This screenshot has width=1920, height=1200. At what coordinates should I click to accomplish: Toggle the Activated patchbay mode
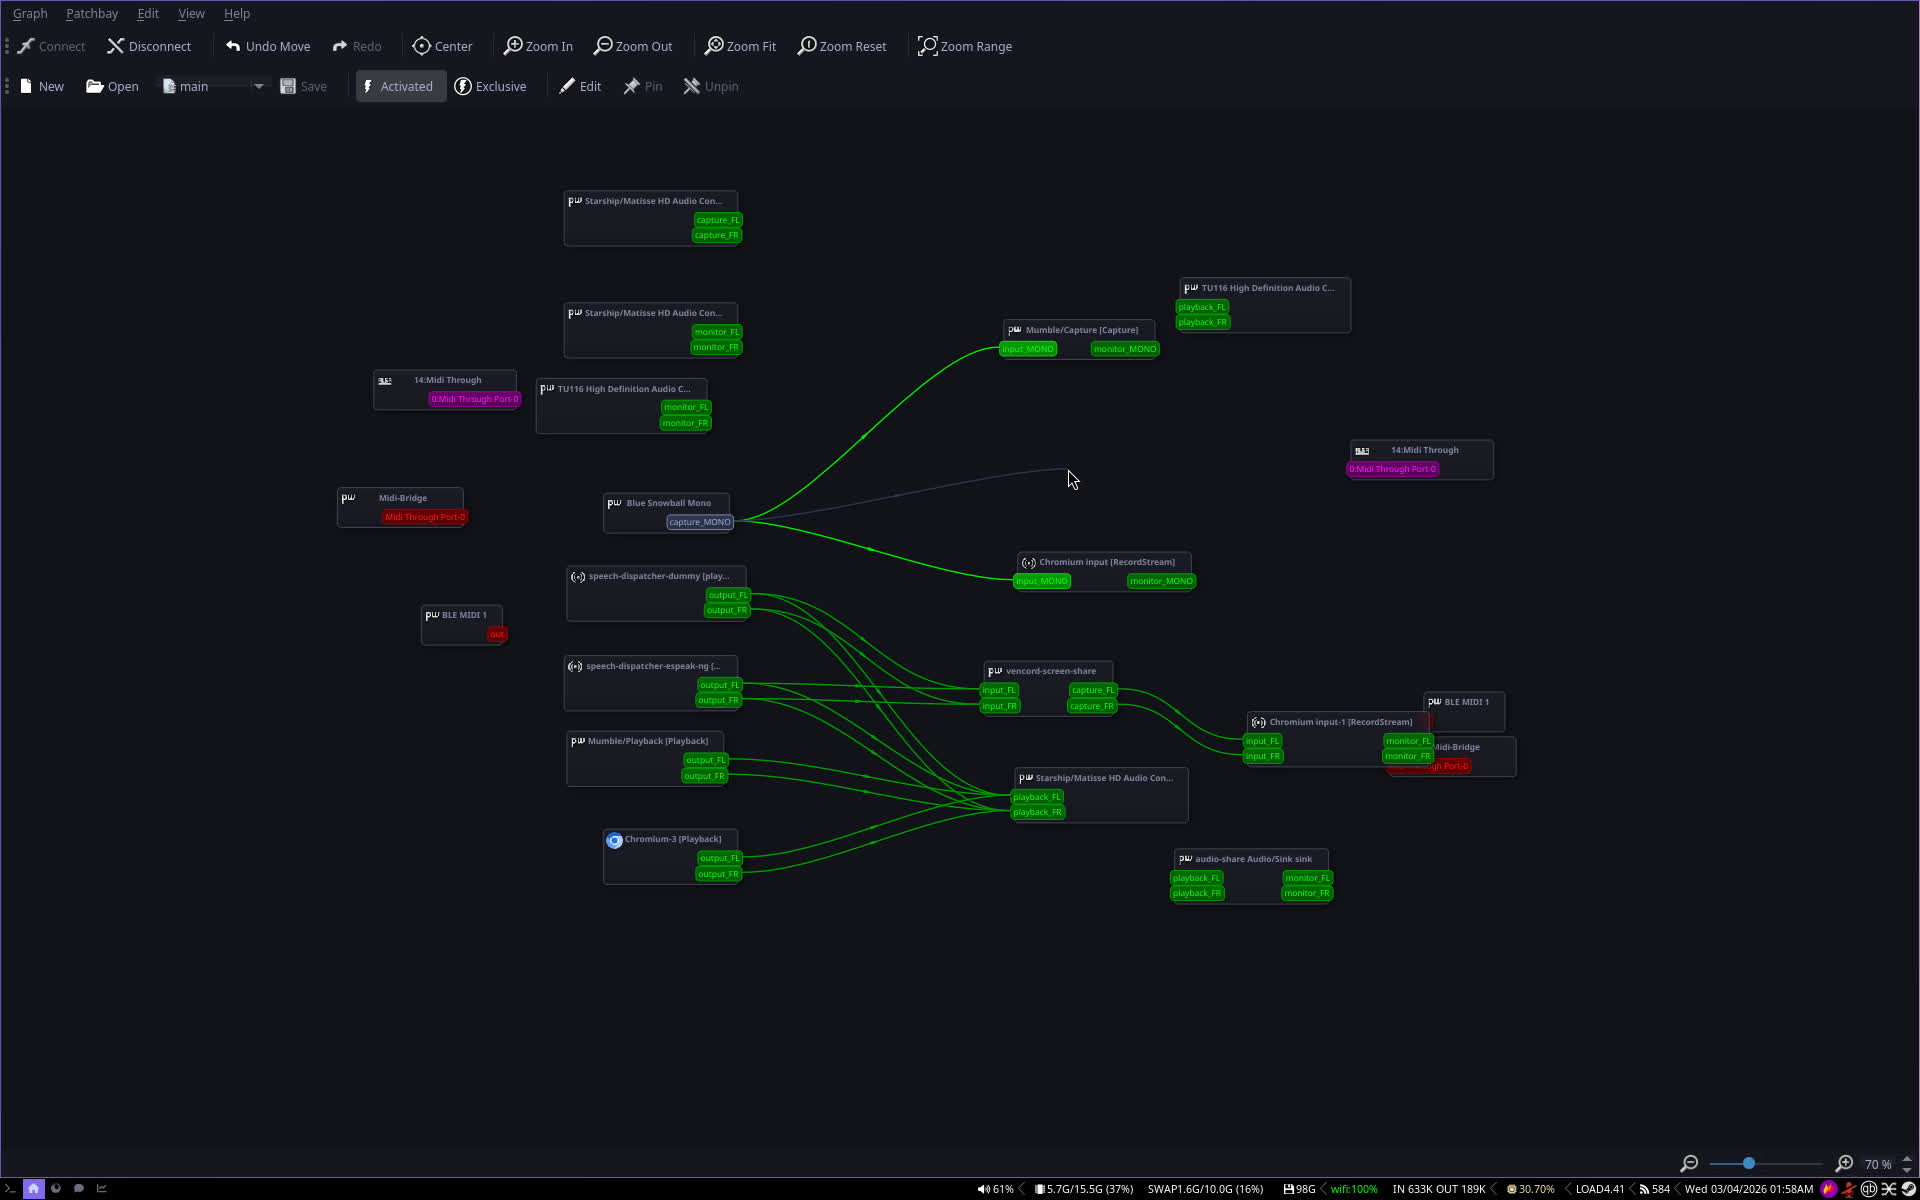point(399,86)
